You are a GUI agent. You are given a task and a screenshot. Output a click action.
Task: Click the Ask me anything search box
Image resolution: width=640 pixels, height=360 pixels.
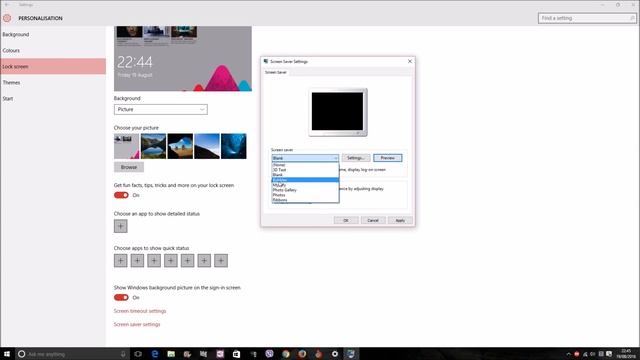pyautogui.click(x=73, y=354)
